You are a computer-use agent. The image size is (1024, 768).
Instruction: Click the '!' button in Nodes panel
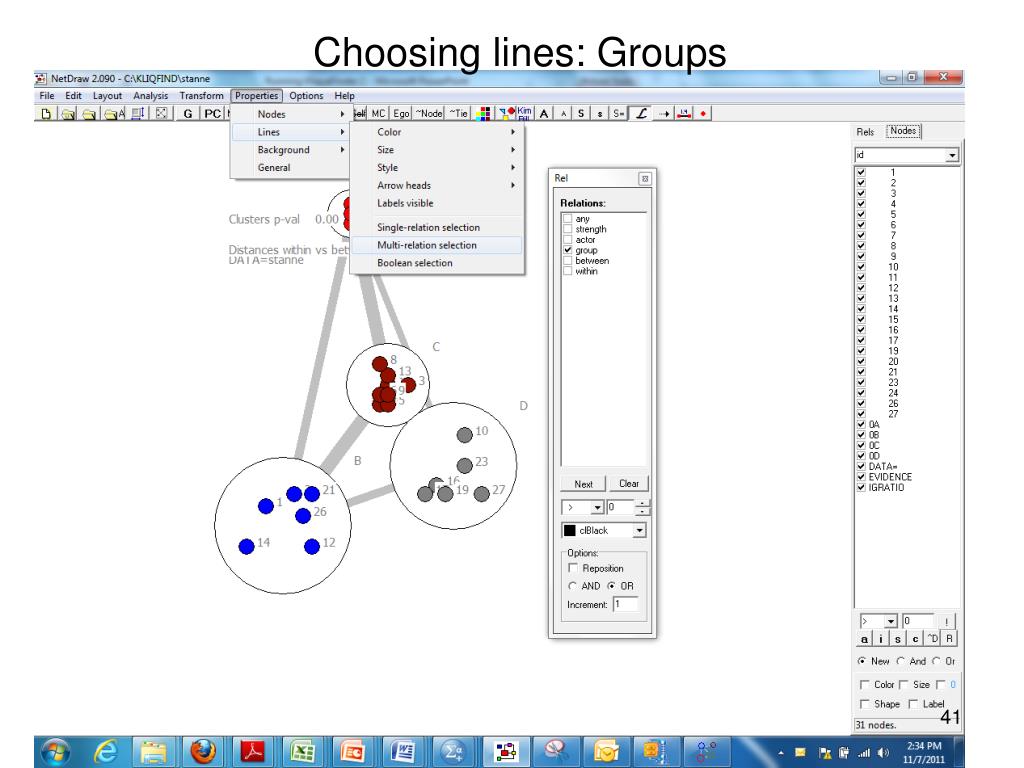946,621
